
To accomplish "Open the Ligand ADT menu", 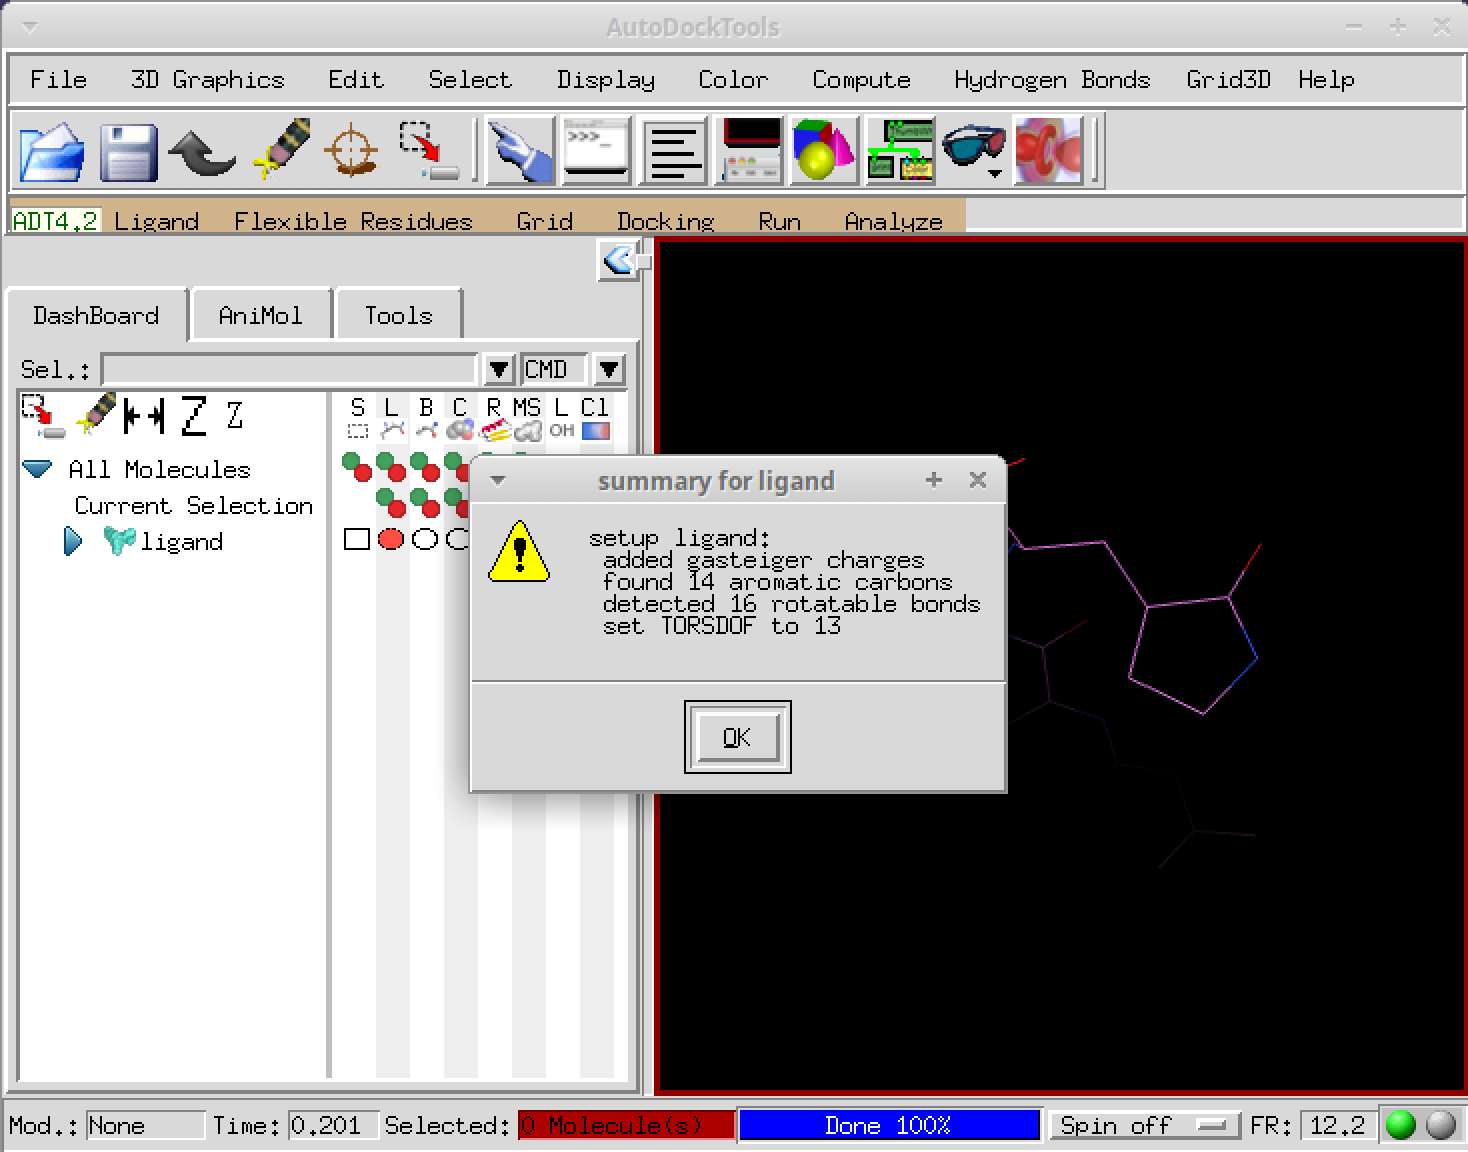I will 157,221.
